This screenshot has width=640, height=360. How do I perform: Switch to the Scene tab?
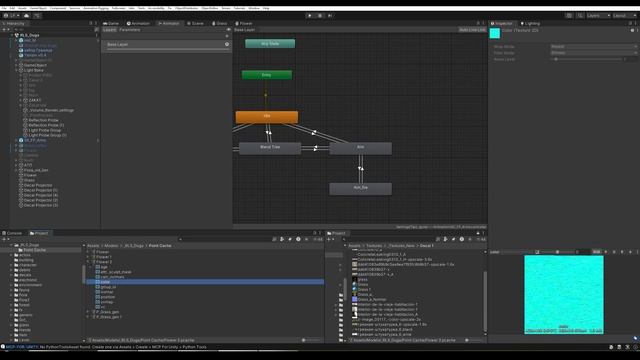[x=196, y=23]
